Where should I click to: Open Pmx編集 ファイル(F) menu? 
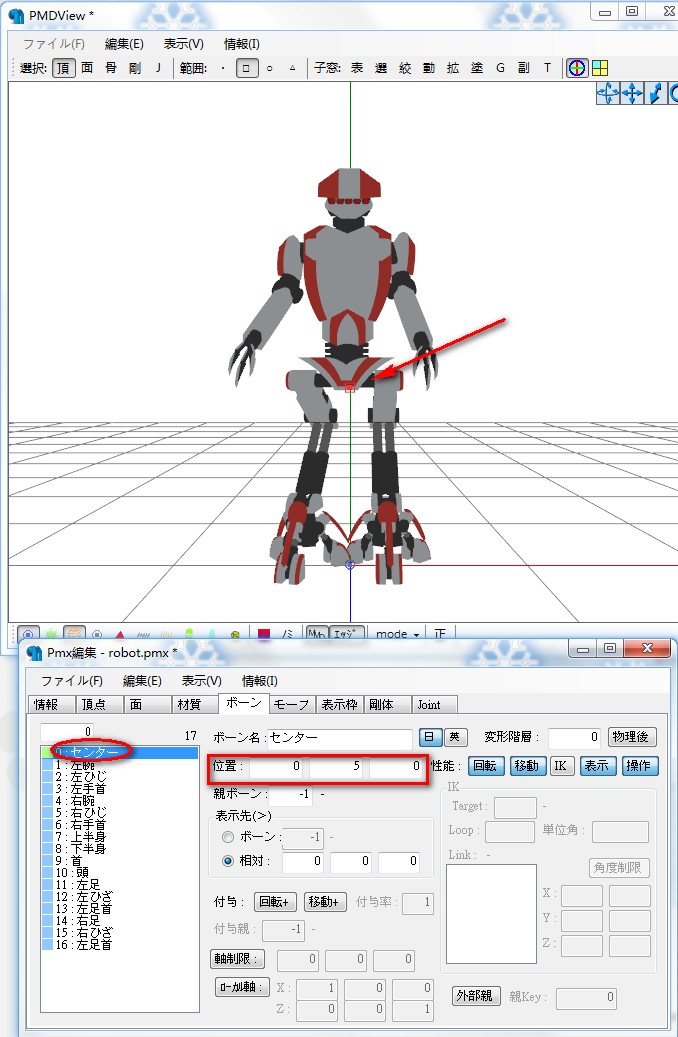tap(71, 681)
